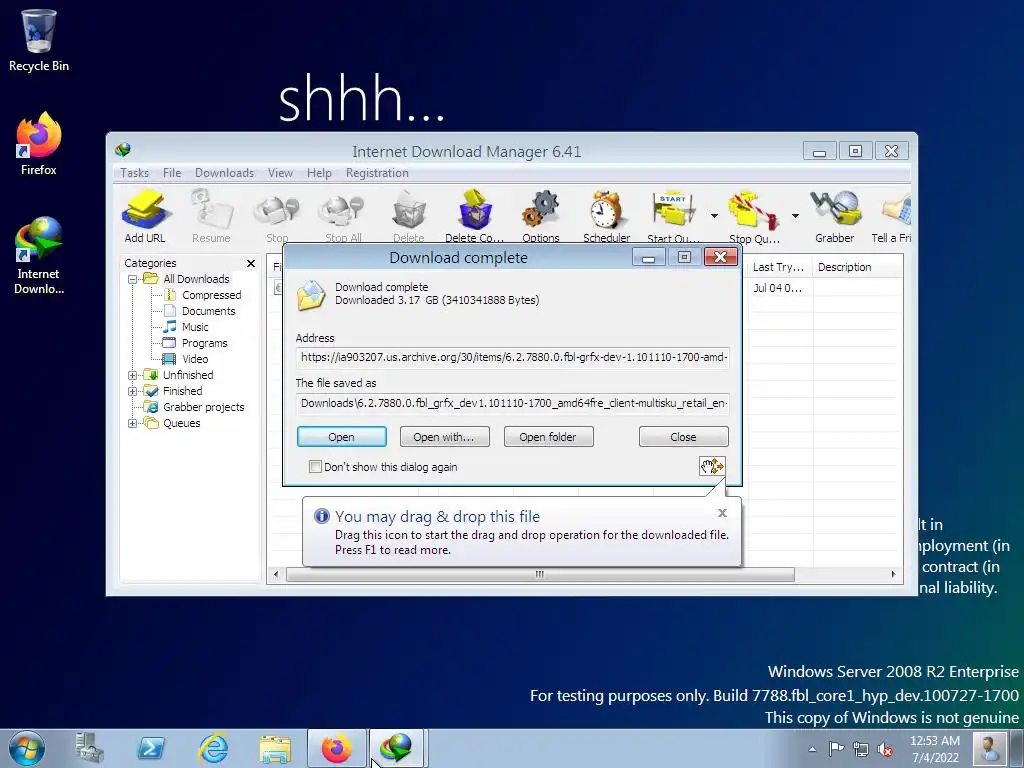Select the Music category
Screen dimensions: 1024x768
coord(195,327)
